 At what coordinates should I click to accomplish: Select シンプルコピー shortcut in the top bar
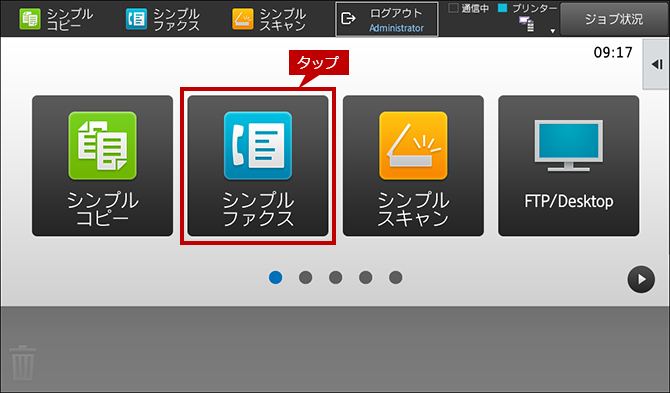tap(56, 19)
